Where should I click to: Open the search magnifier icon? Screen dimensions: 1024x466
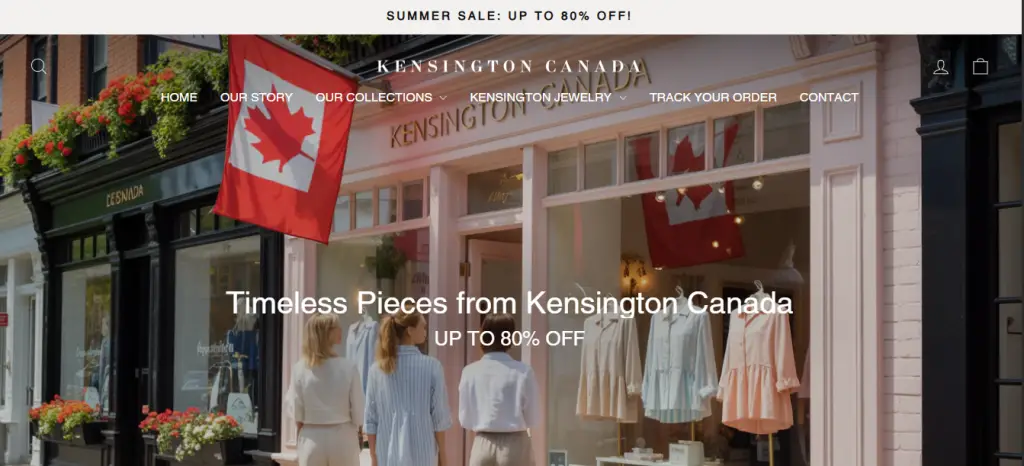[x=39, y=66]
